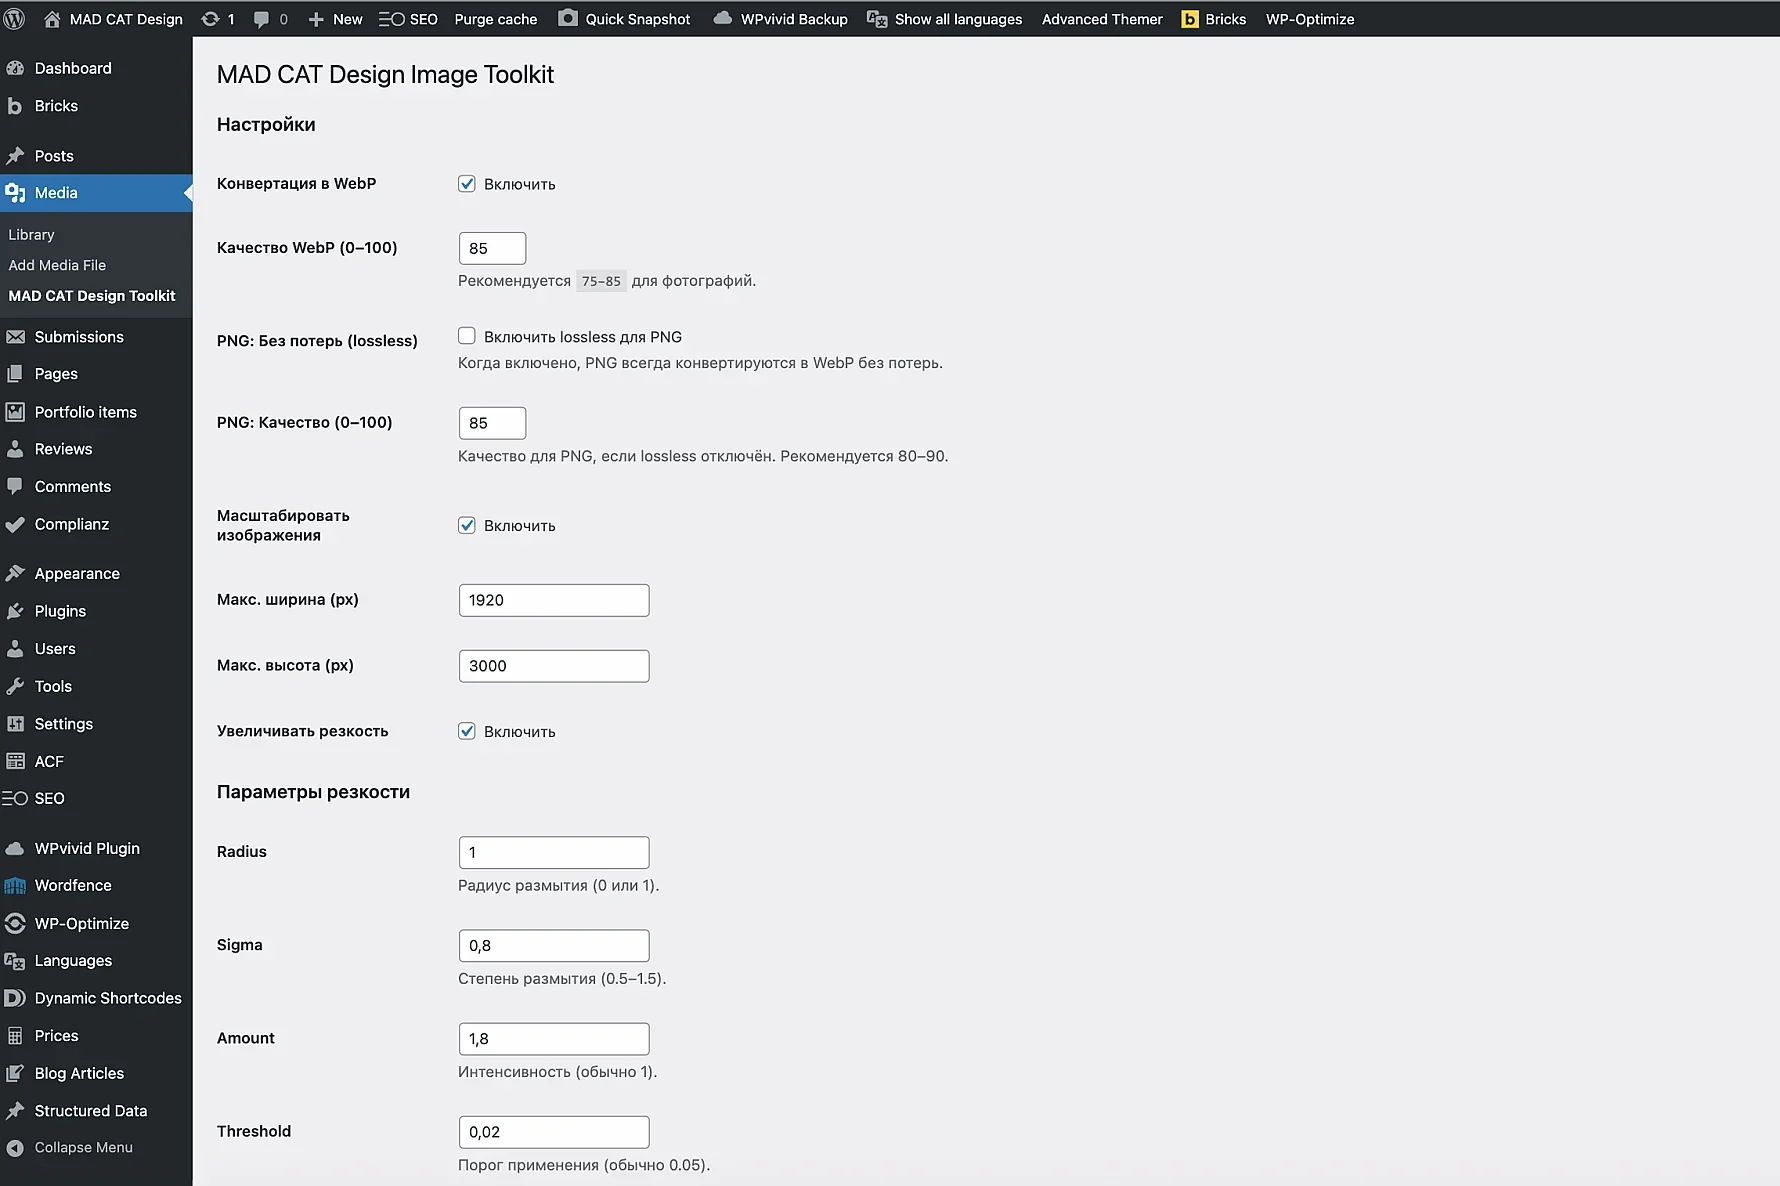This screenshot has height=1186, width=1780.
Task: Click the Reviews person icon
Action: point(15,449)
